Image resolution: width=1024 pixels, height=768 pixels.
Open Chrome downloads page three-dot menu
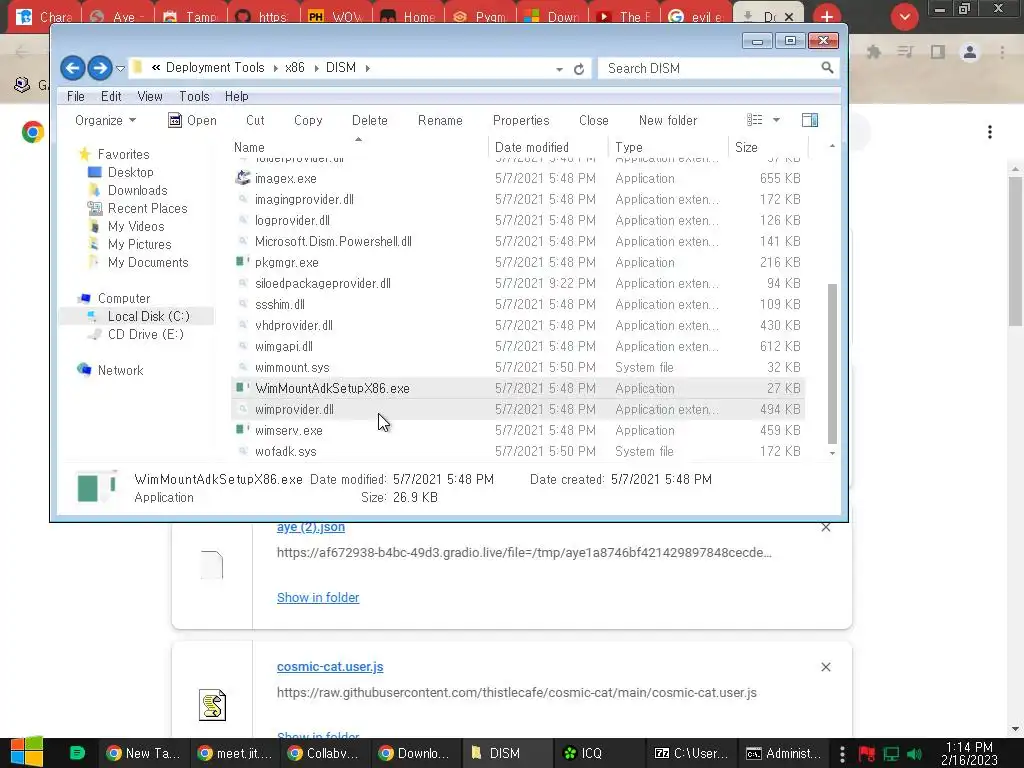pyautogui.click(x=990, y=132)
